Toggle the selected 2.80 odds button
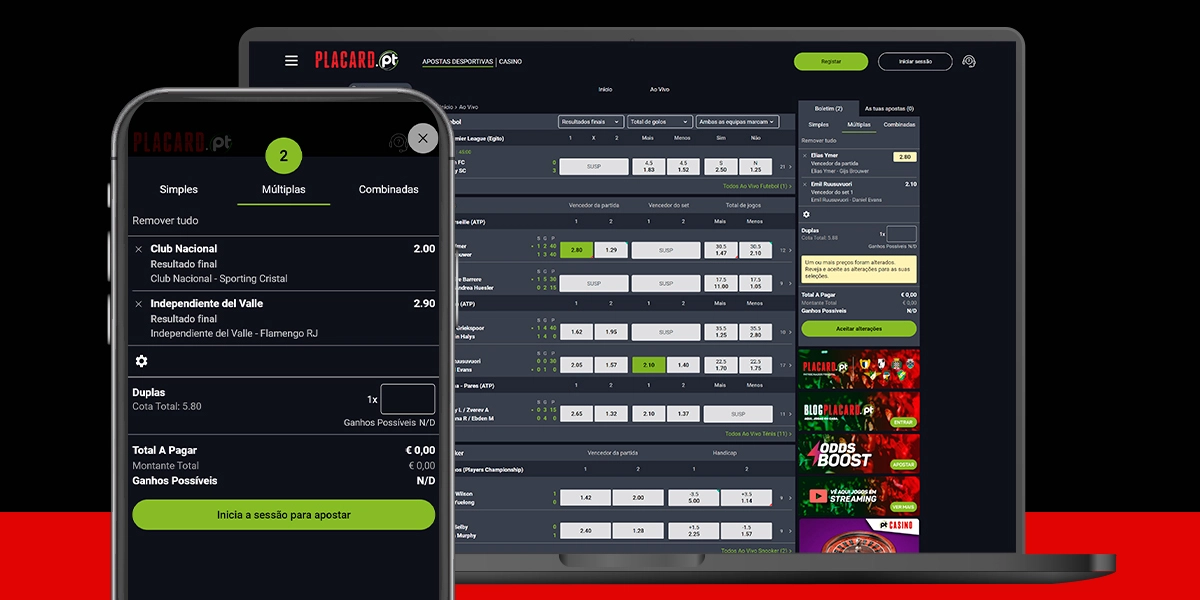This screenshot has height=600, width=1200. [576, 249]
